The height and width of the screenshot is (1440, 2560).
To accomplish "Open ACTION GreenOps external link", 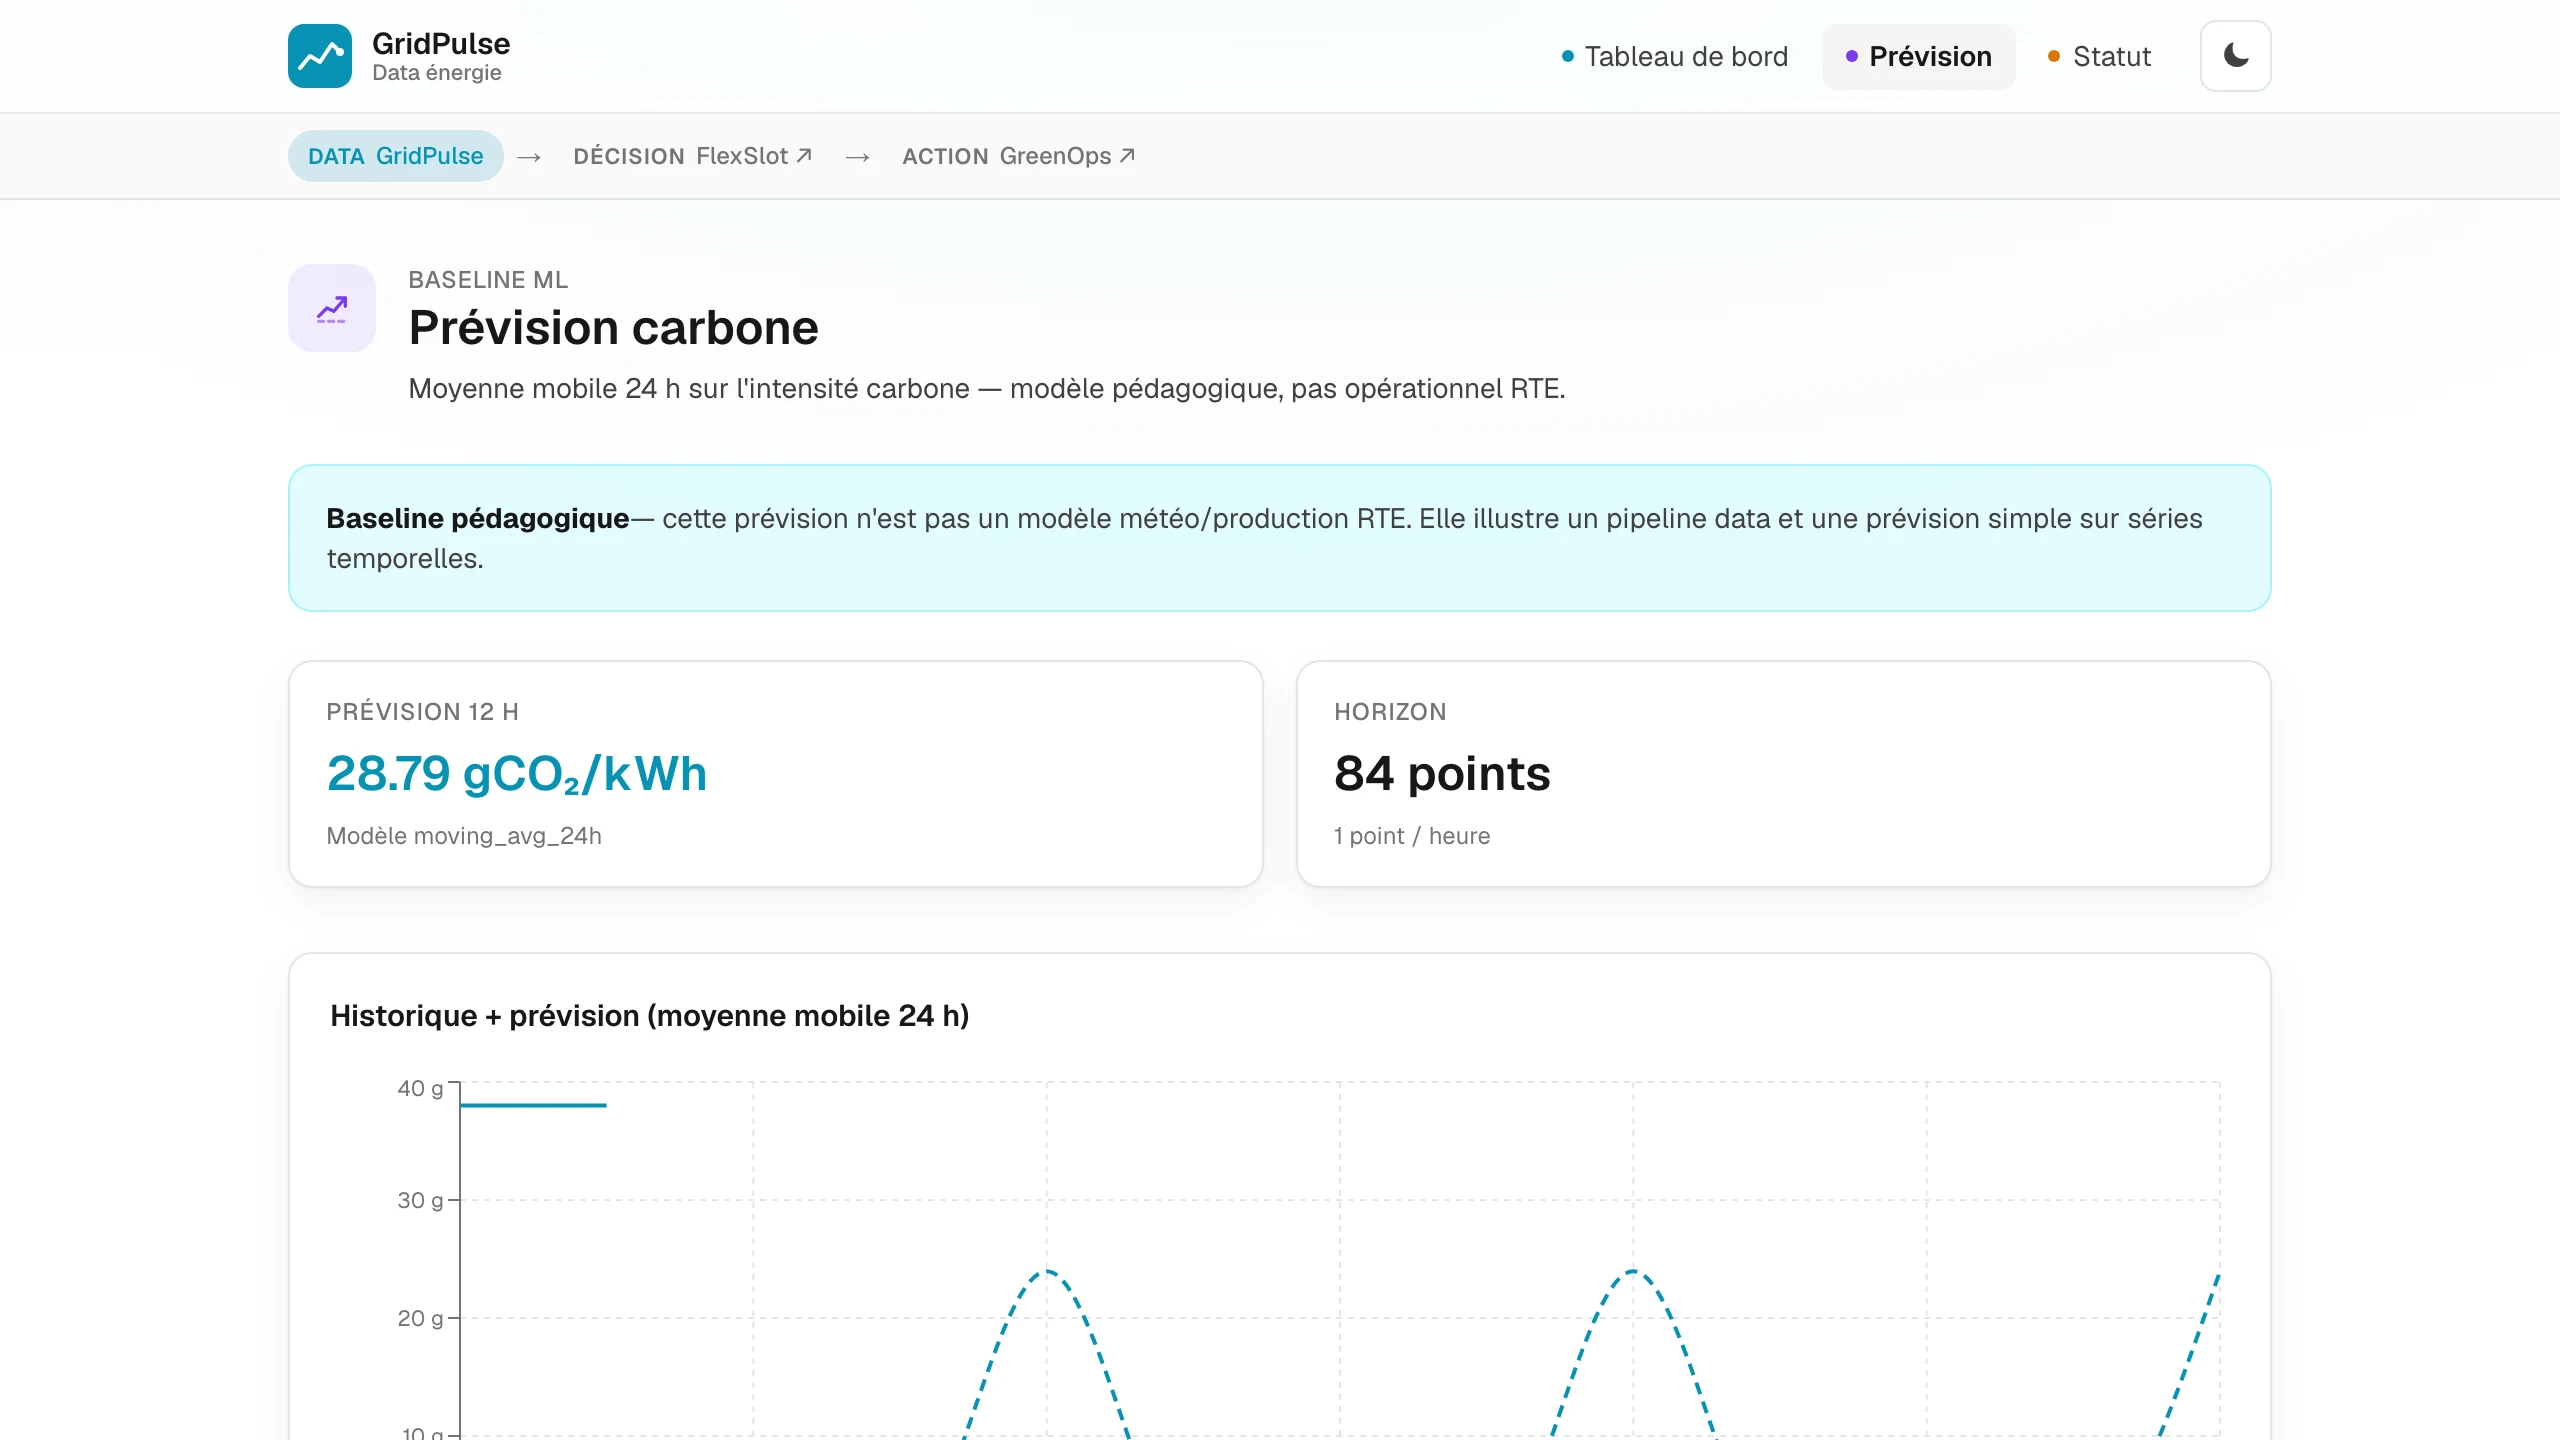I will pyautogui.click(x=1018, y=156).
